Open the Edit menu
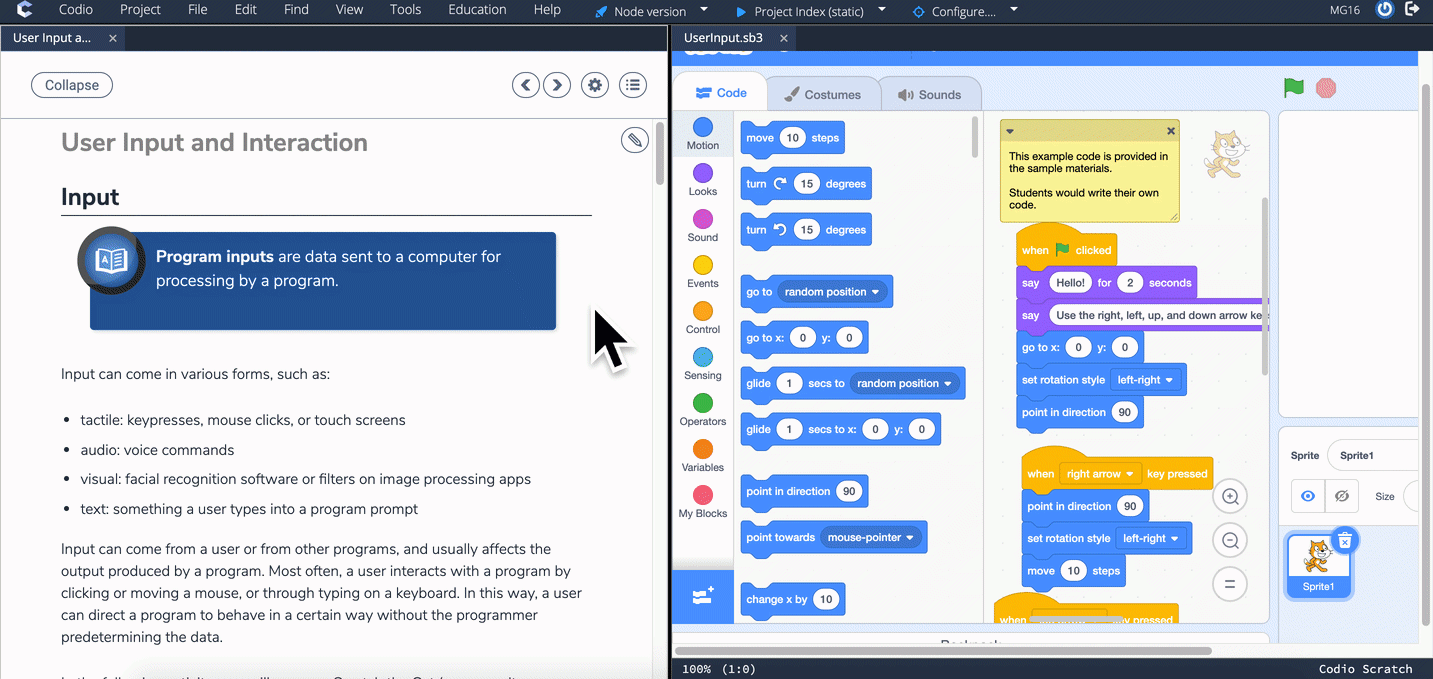The image size is (1433, 679). pyautogui.click(x=246, y=10)
